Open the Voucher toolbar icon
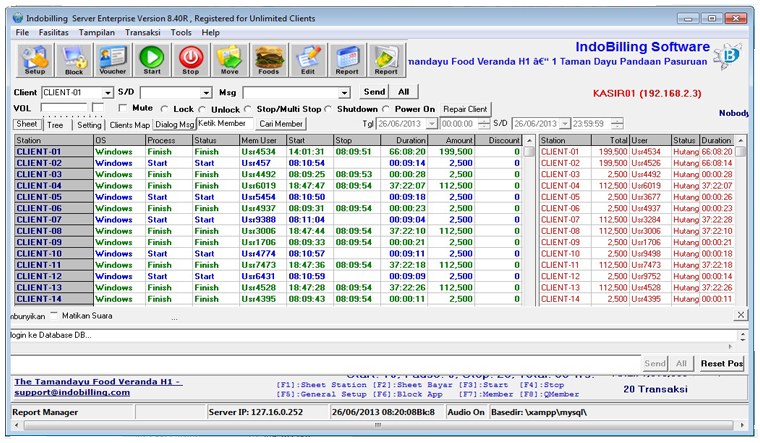The width and height of the screenshot is (760, 443). pos(112,60)
